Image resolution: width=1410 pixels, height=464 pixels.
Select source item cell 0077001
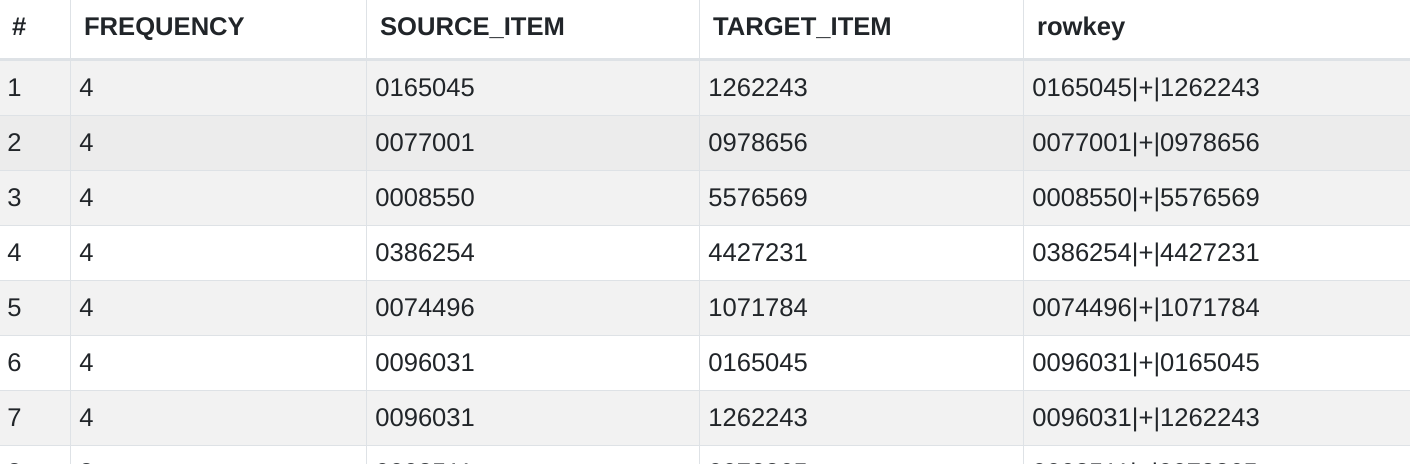pyautogui.click(x=425, y=143)
